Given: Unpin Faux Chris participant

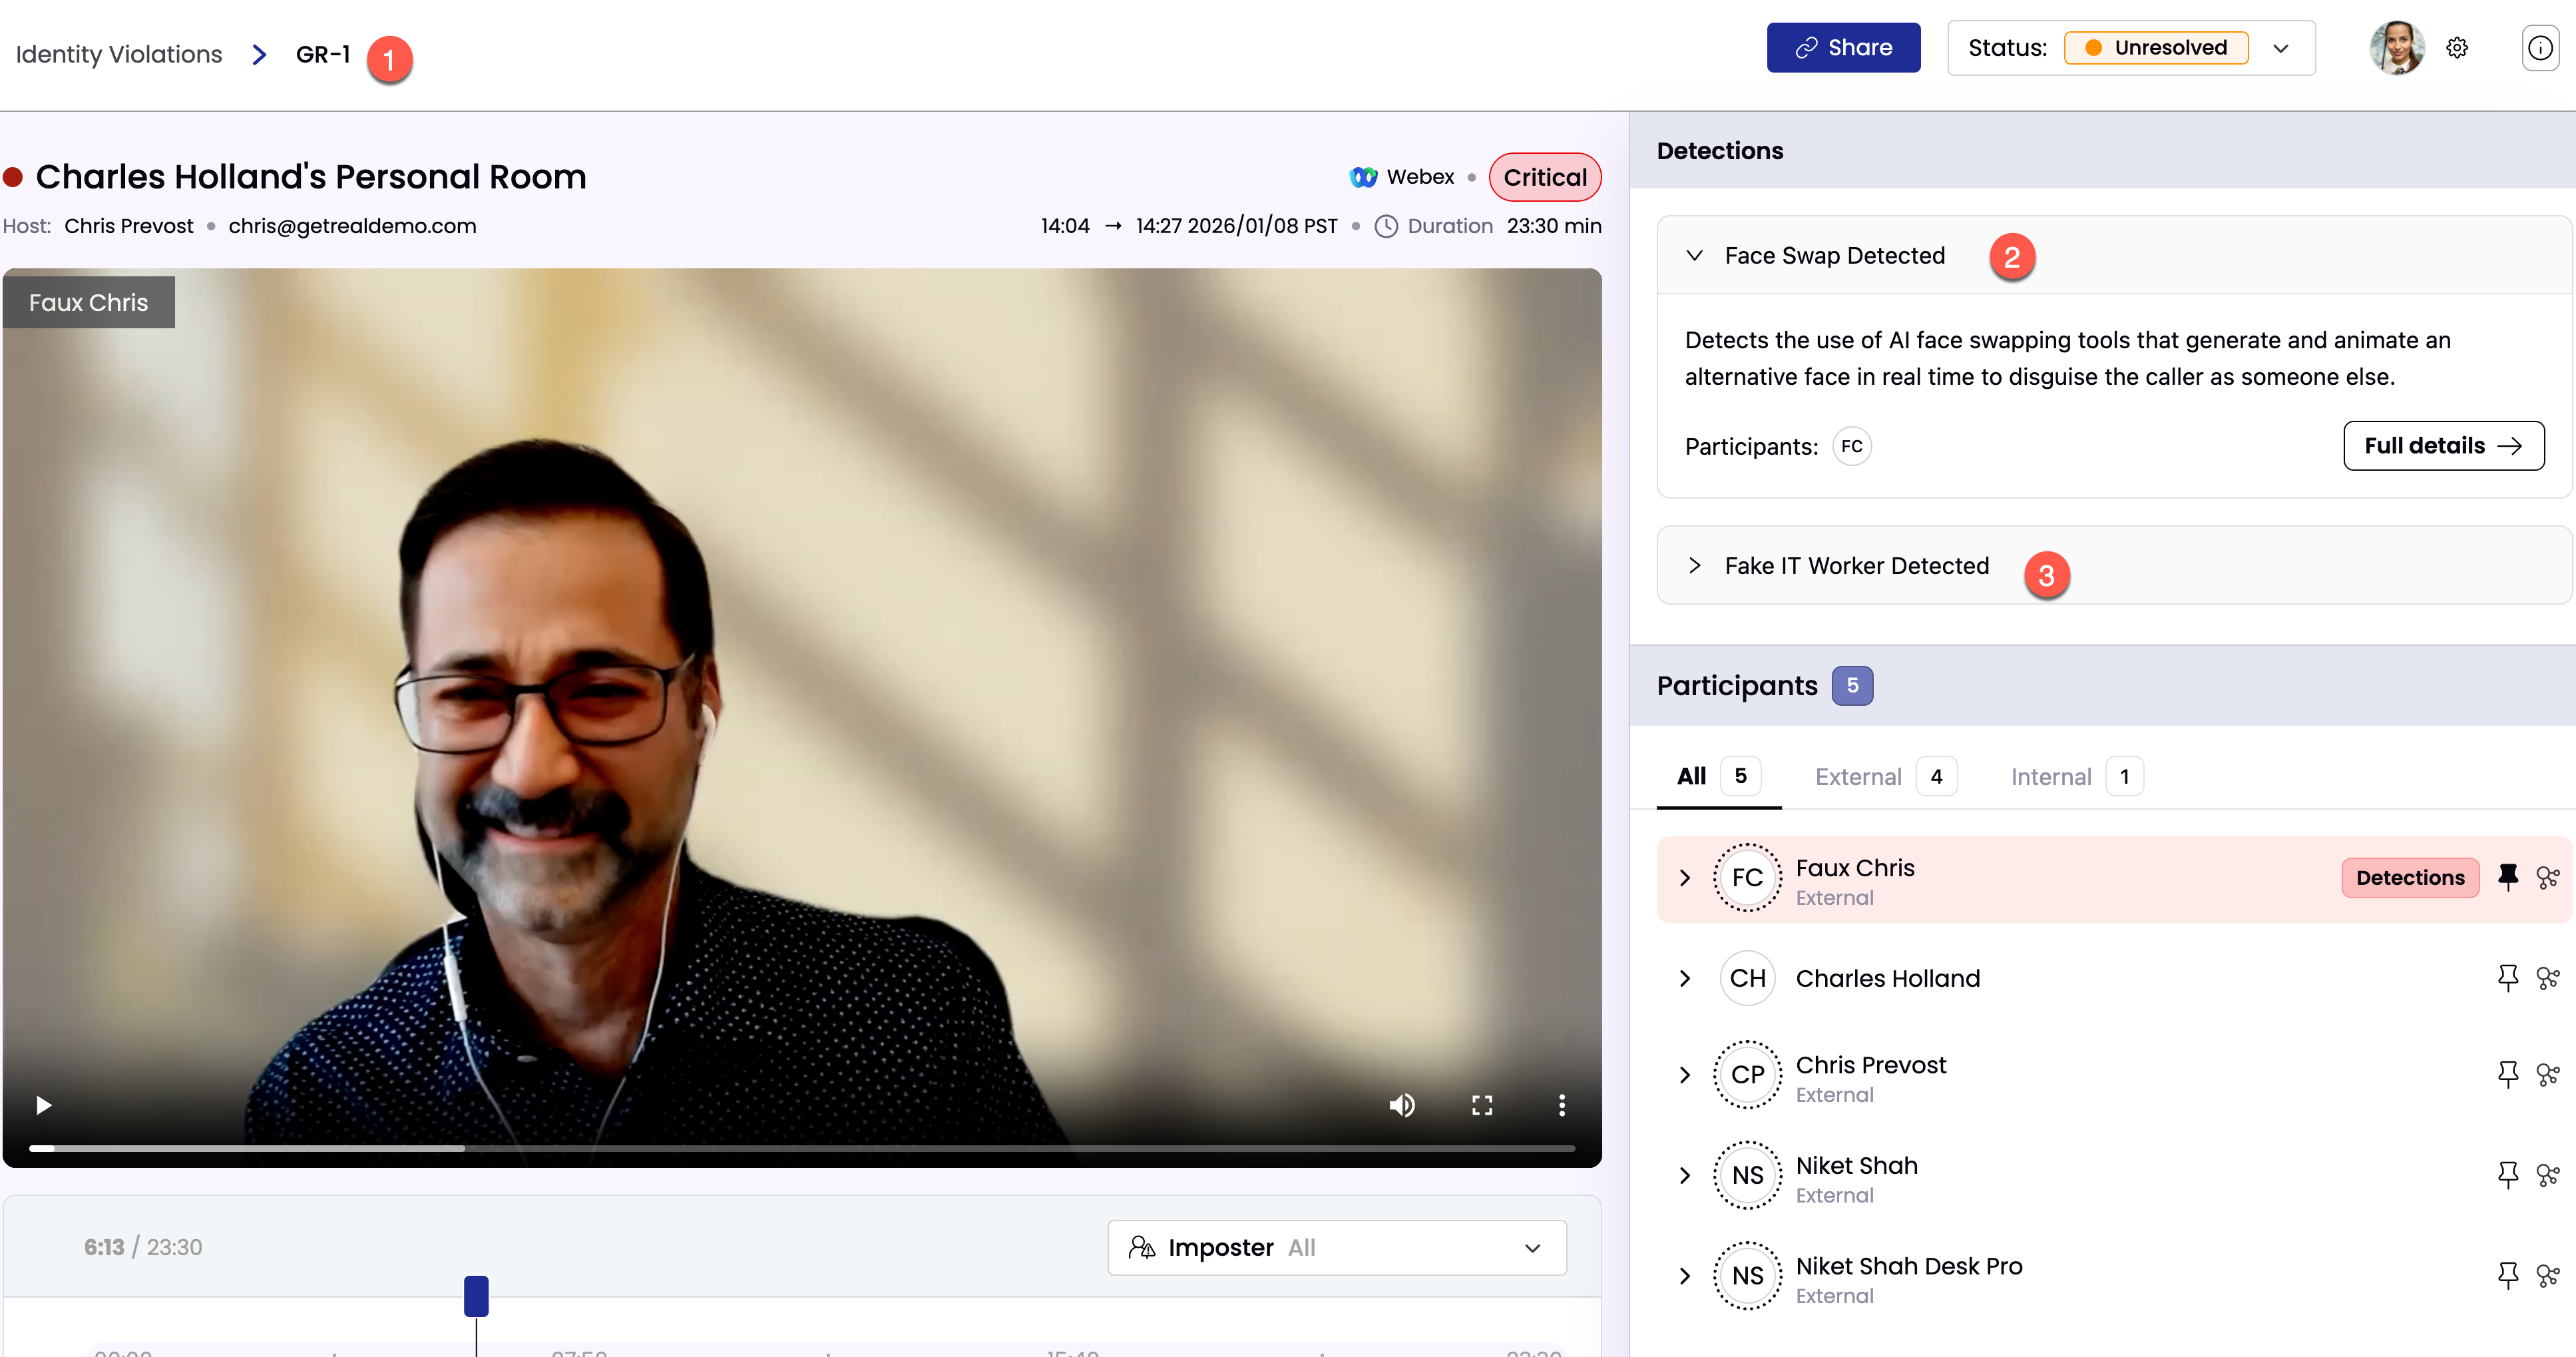Looking at the screenshot, I should point(2507,877).
